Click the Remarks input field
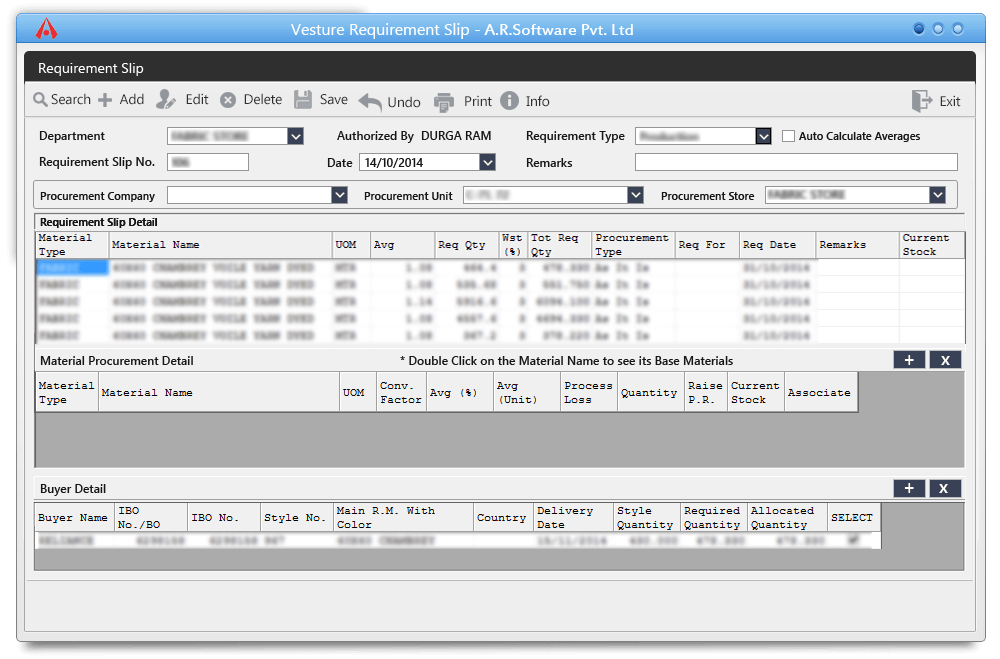The image size is (1000, 659). (796, 162)
